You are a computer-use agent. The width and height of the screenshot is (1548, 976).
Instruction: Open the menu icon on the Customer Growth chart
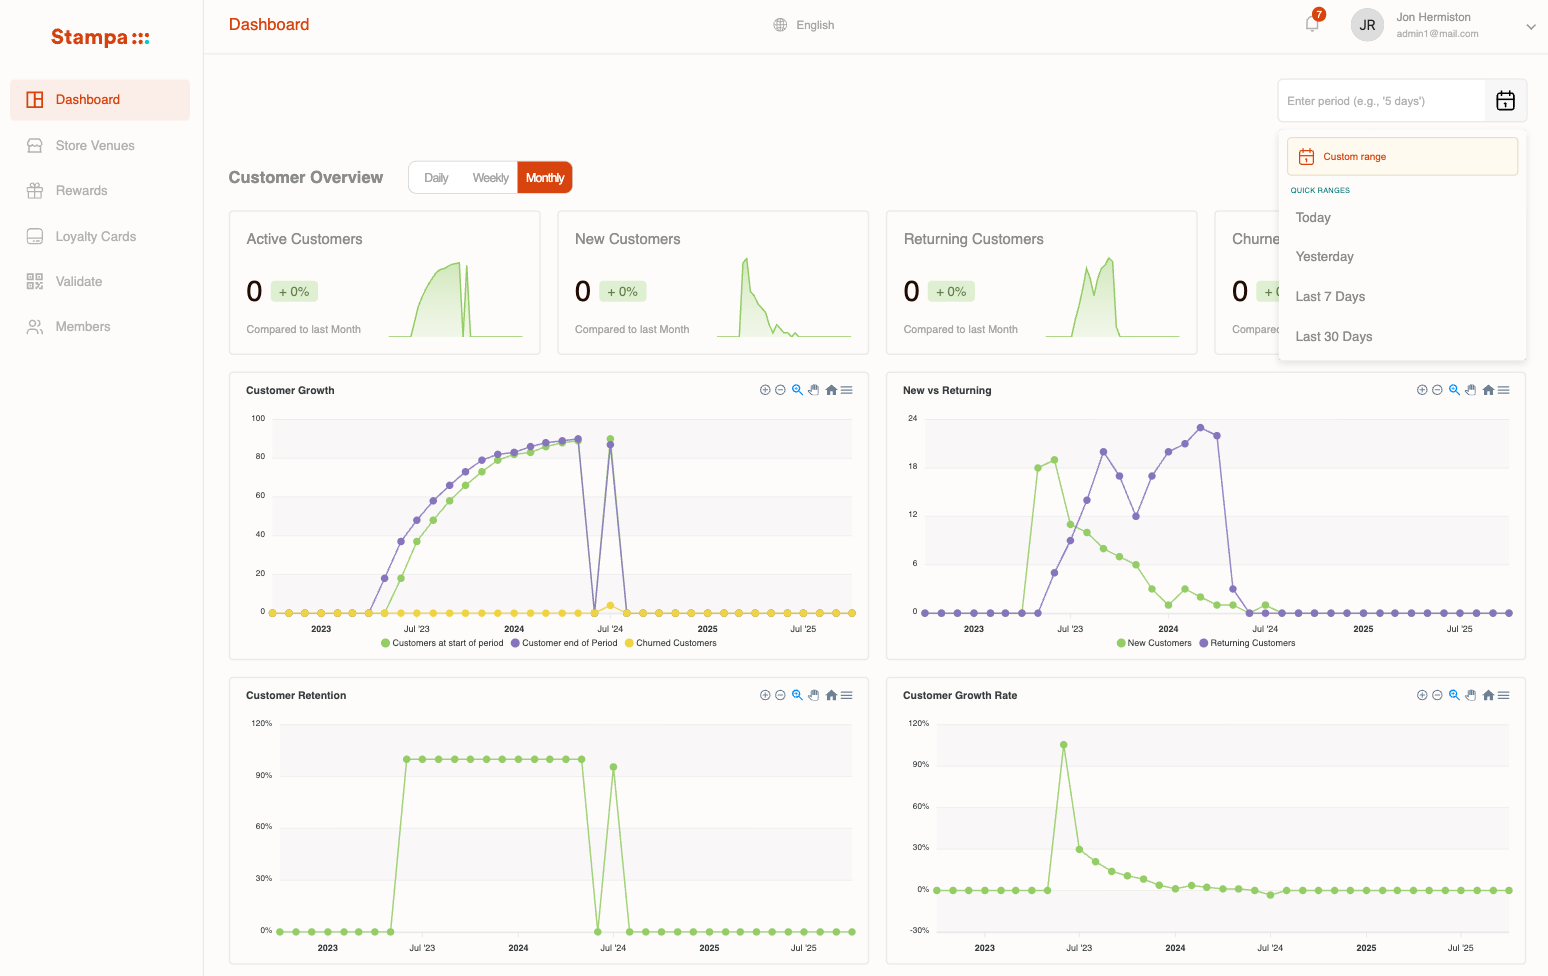pyautogui.click(x=847, y=390)
